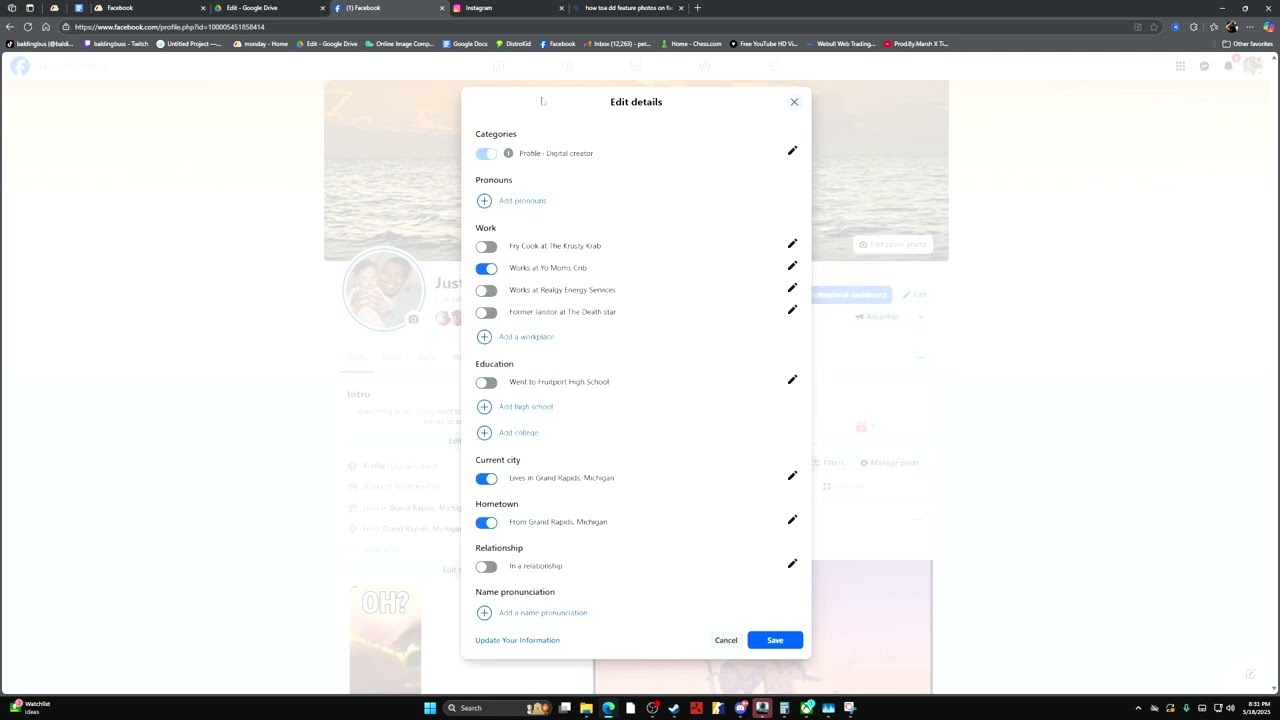Open the Free YouTube HD bookmark
This screenshot has width=1280, height=720.
tap(764, 44)
